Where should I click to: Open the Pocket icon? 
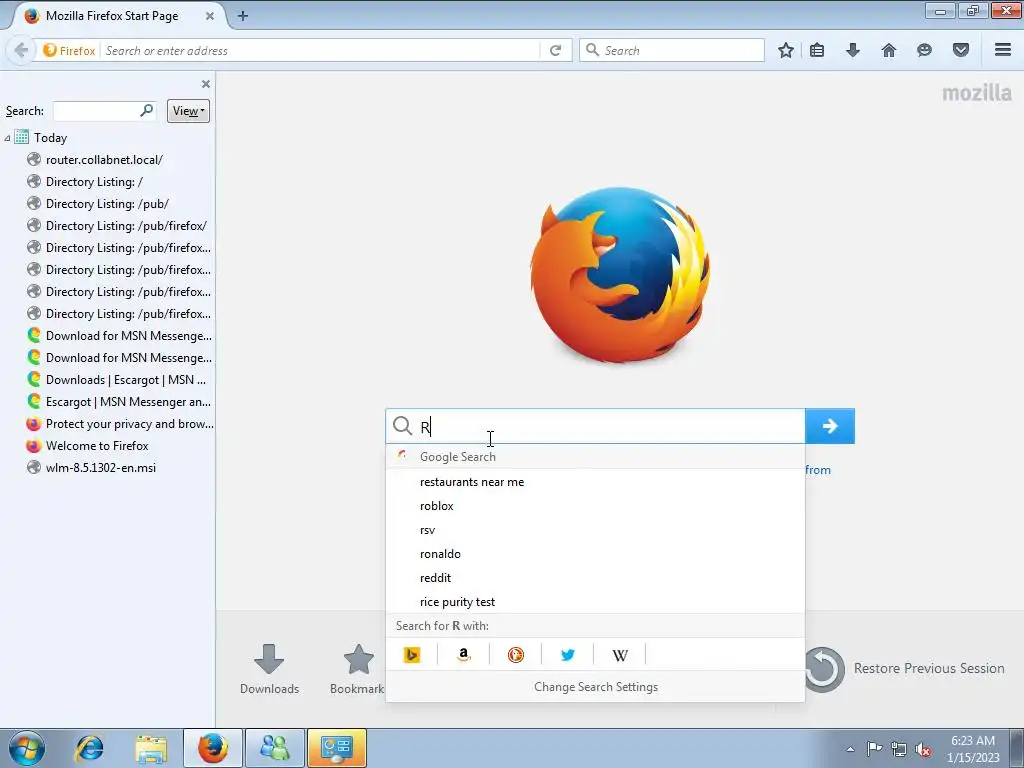coord(961,50)
